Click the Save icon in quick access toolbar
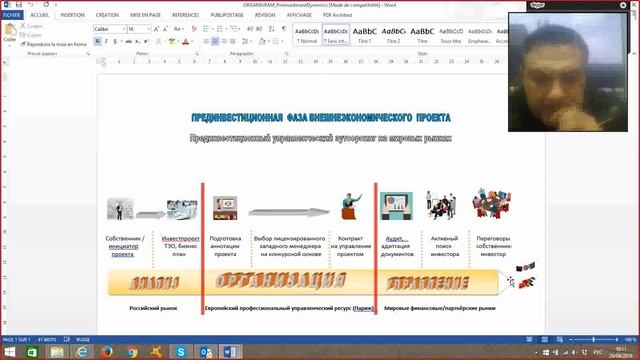Screen dimensions: 640x360 [18, 4]
